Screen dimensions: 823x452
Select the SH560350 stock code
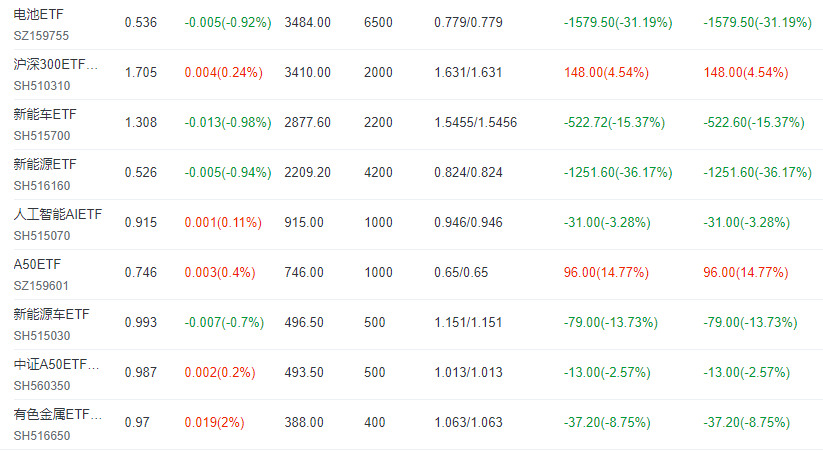click(x=41, y=385)
